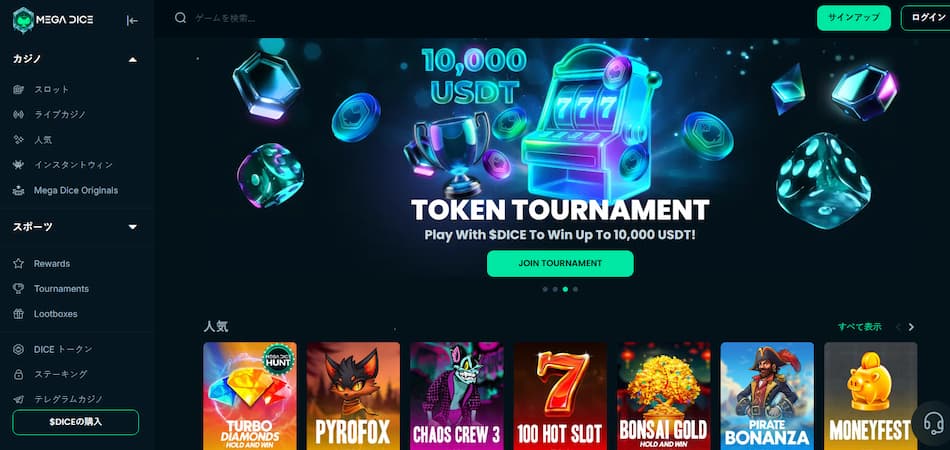The width and height of the screenshot is (950, 450).
Task: Select the first carousel dot
Action: click(x=545, y=289)
